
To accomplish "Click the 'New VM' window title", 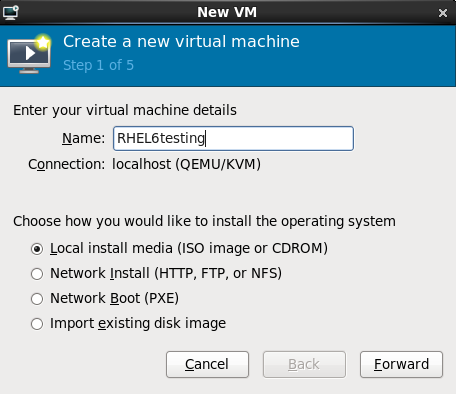I will [x=227, y=13].
